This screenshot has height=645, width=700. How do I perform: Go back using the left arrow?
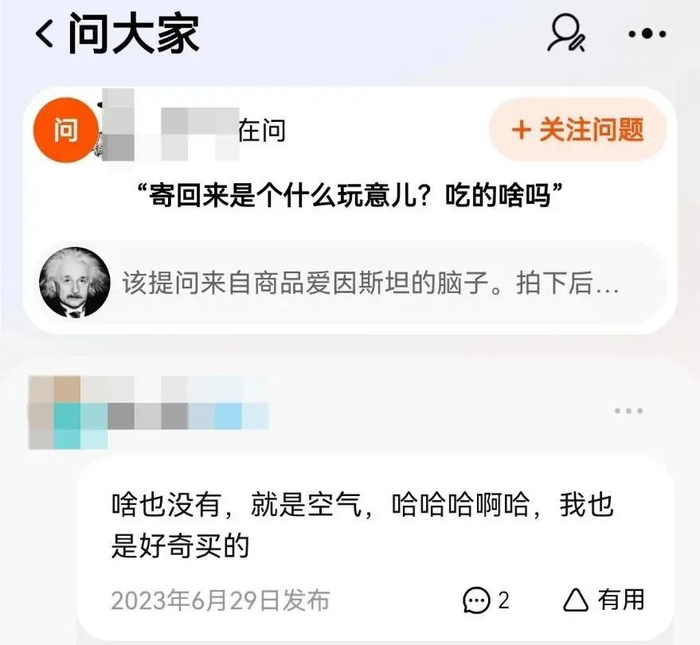(x=45, y=34)
